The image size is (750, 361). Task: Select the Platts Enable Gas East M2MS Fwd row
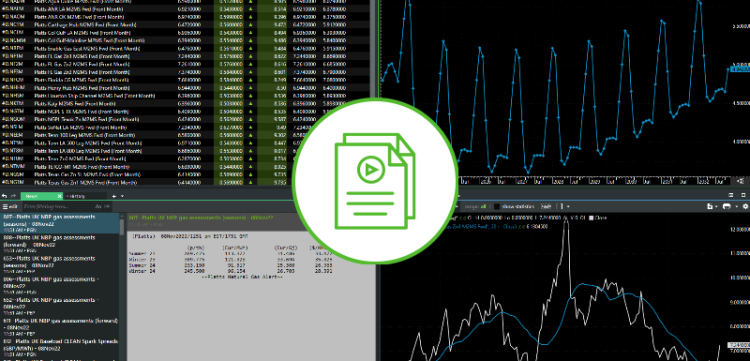pos(184,48)
